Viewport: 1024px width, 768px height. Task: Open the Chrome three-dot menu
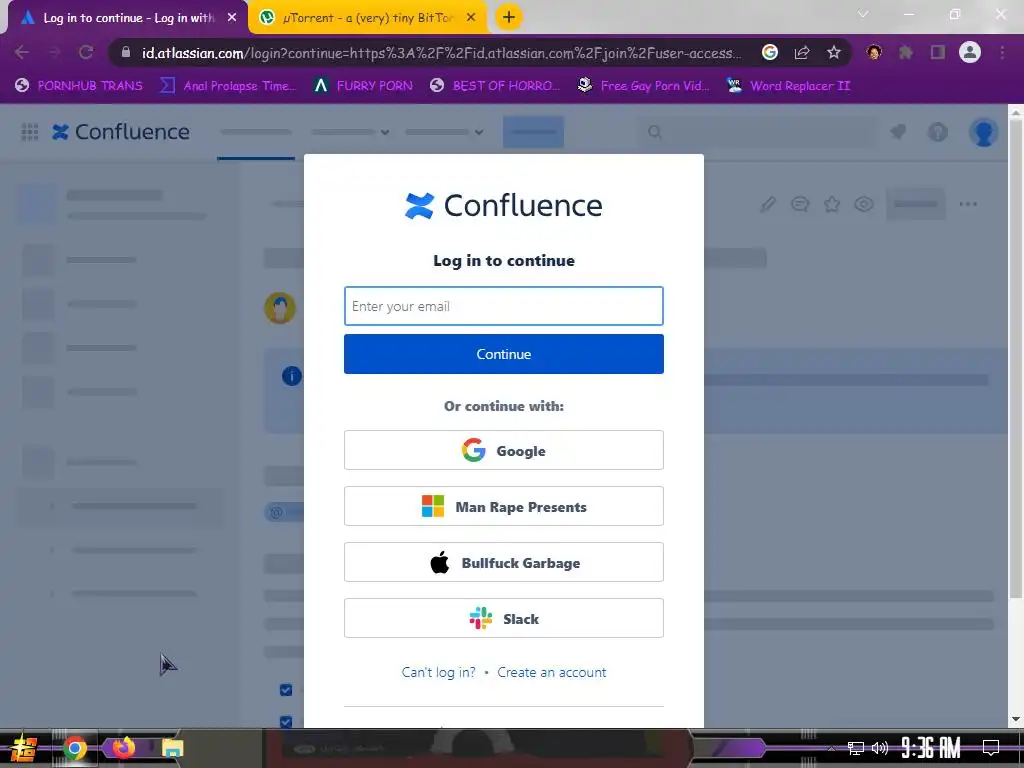1002,52
